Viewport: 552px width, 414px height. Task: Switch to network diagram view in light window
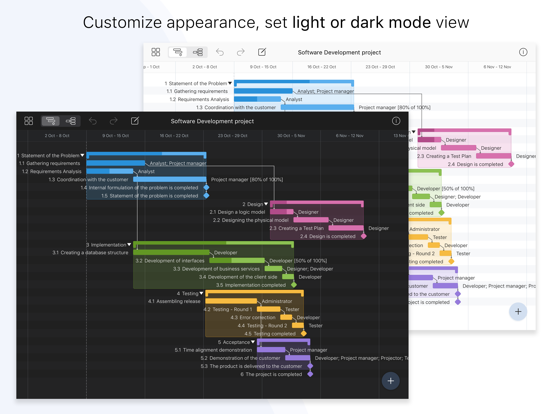click(198, 52)
